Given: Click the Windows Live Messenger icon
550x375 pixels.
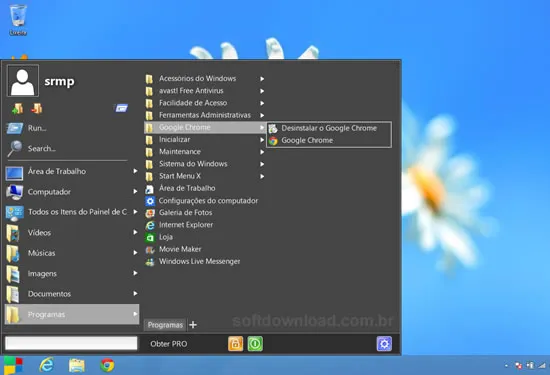Looking at the screenshot, I should point(150,262).
